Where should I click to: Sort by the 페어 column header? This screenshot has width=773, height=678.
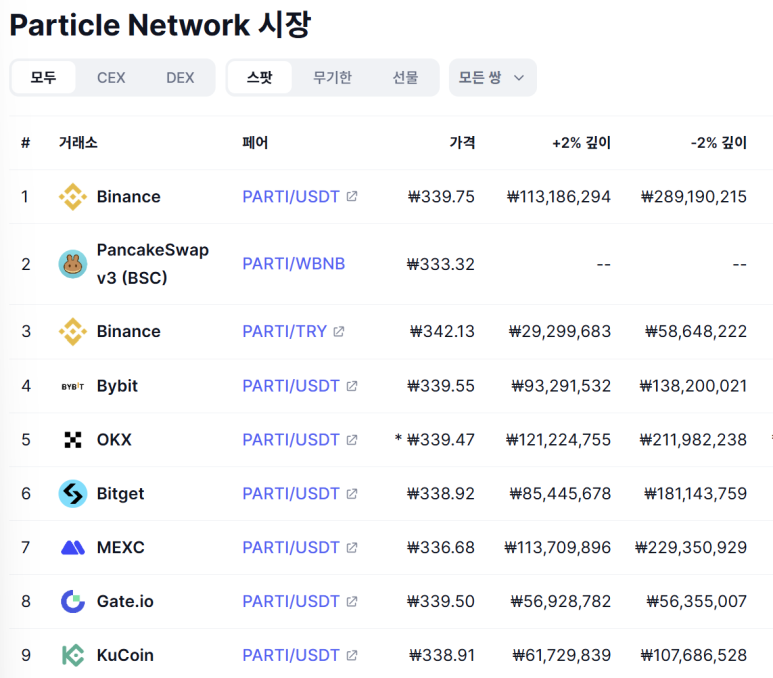click(255, 143)
